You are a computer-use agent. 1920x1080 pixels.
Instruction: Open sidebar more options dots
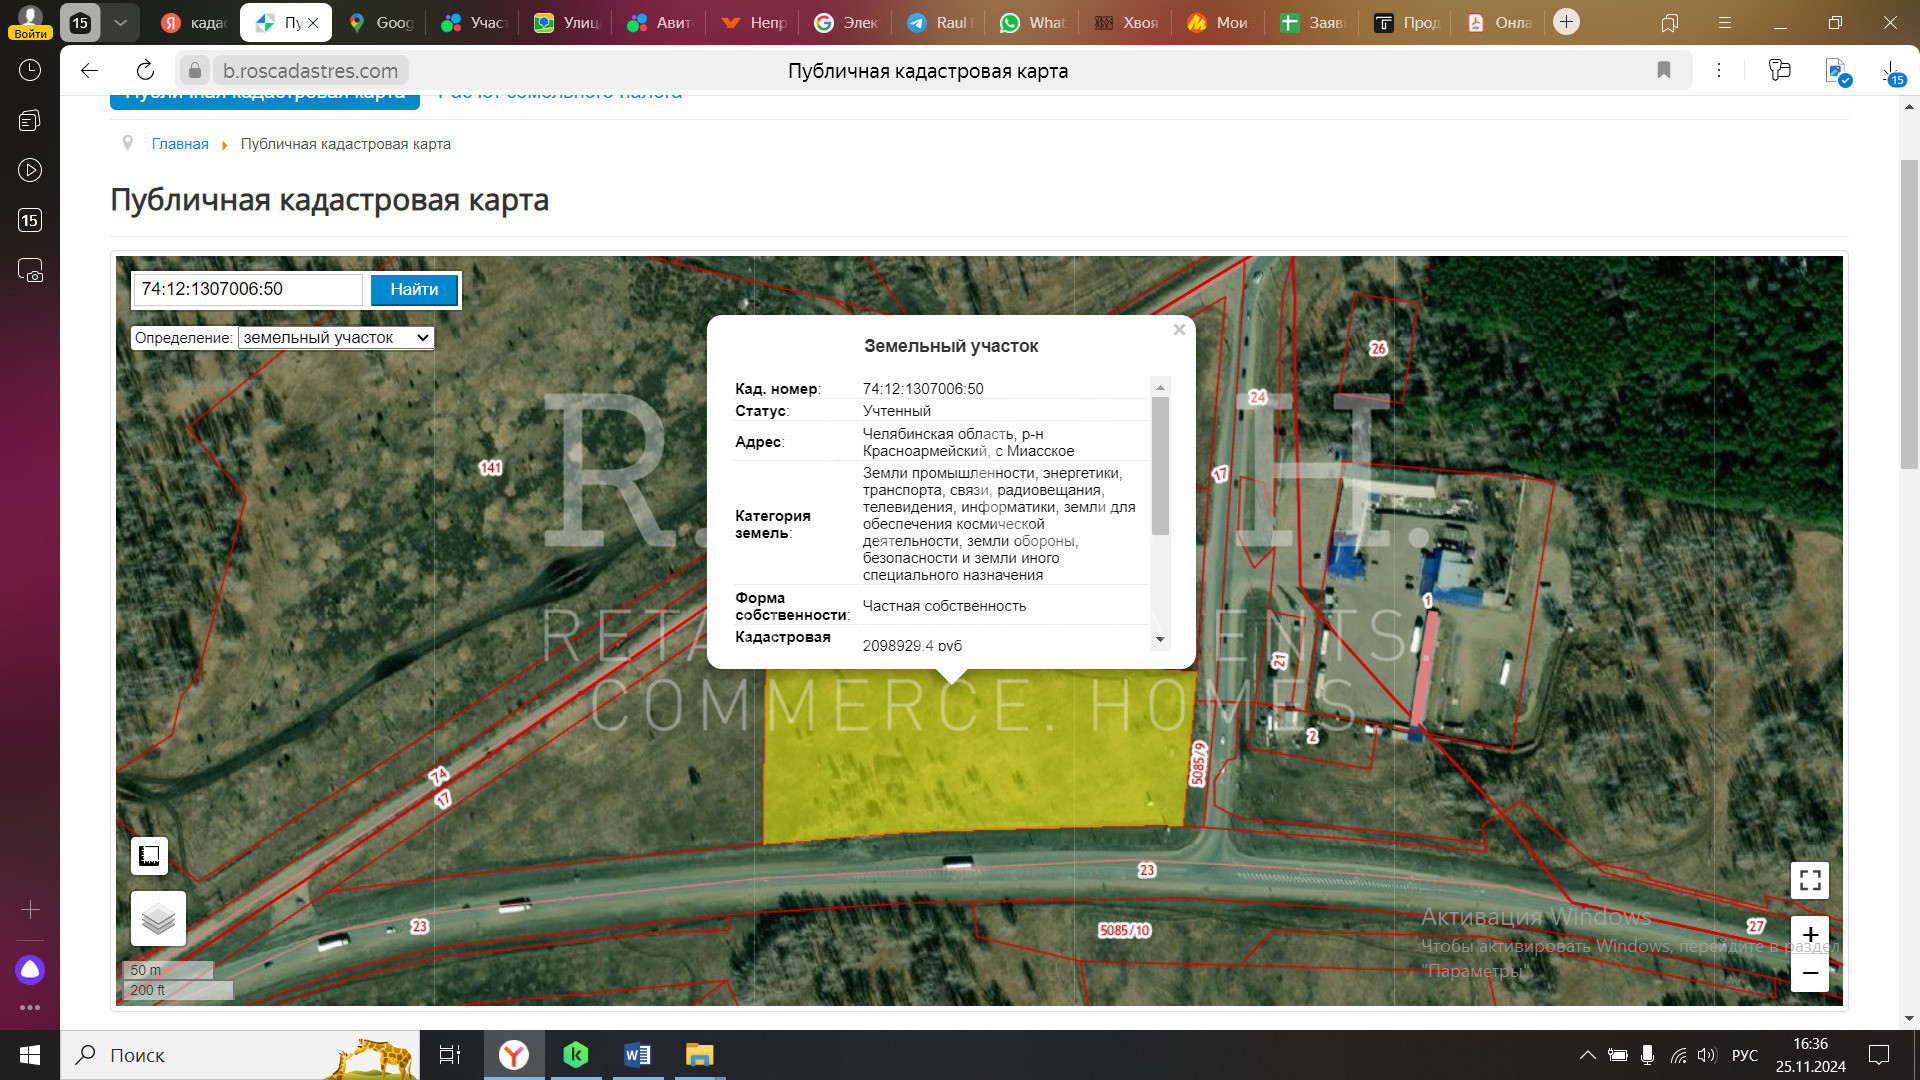[x=30, y=1007]
